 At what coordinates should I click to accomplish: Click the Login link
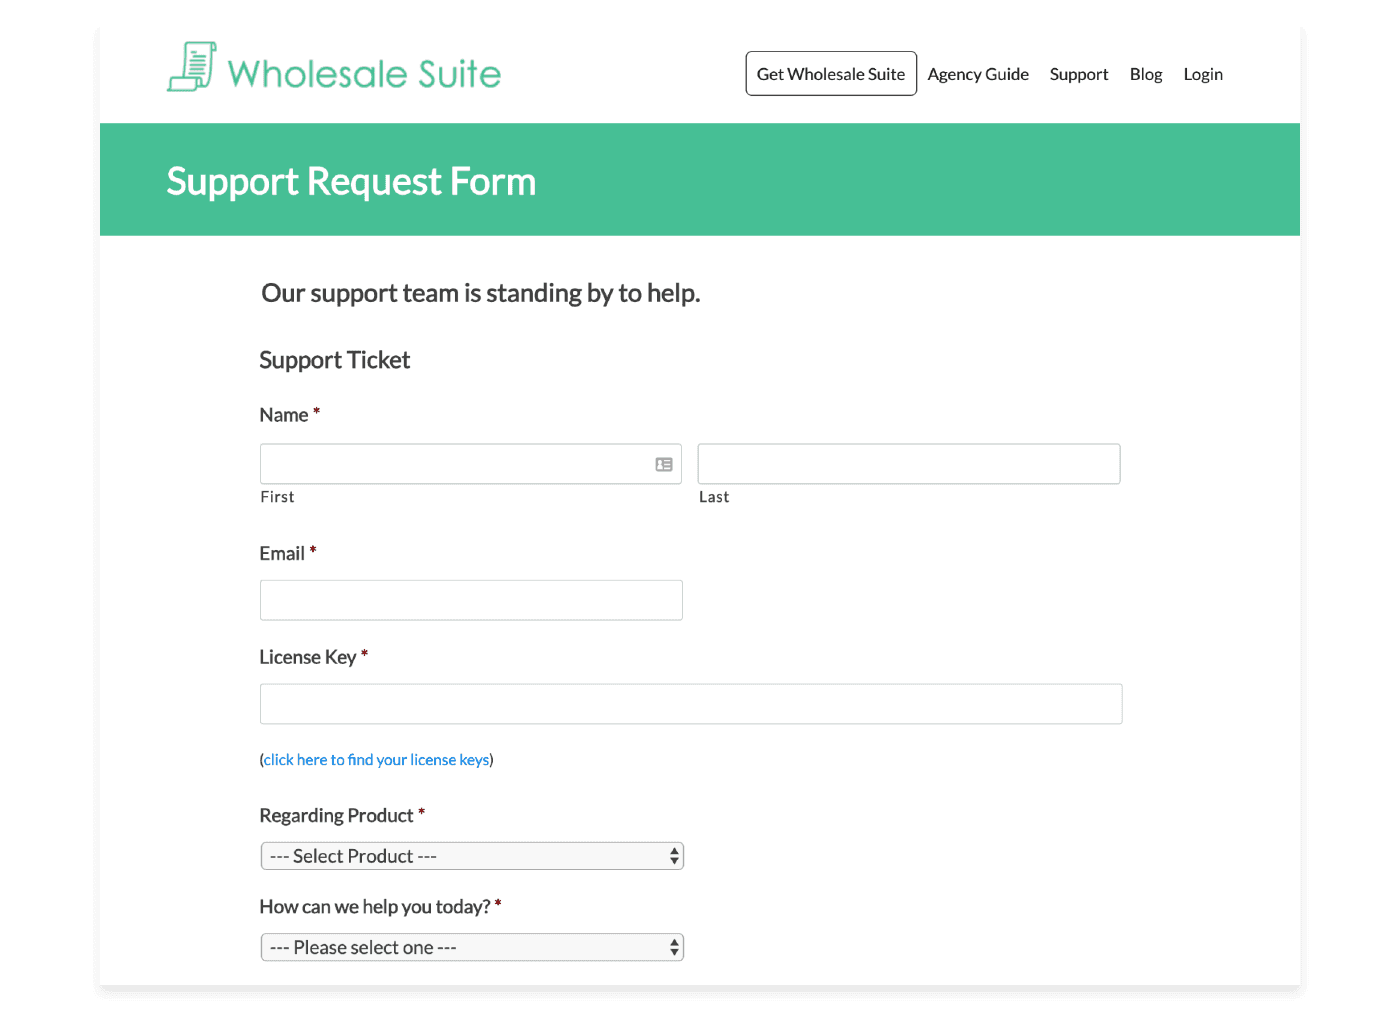point(1202,74)
